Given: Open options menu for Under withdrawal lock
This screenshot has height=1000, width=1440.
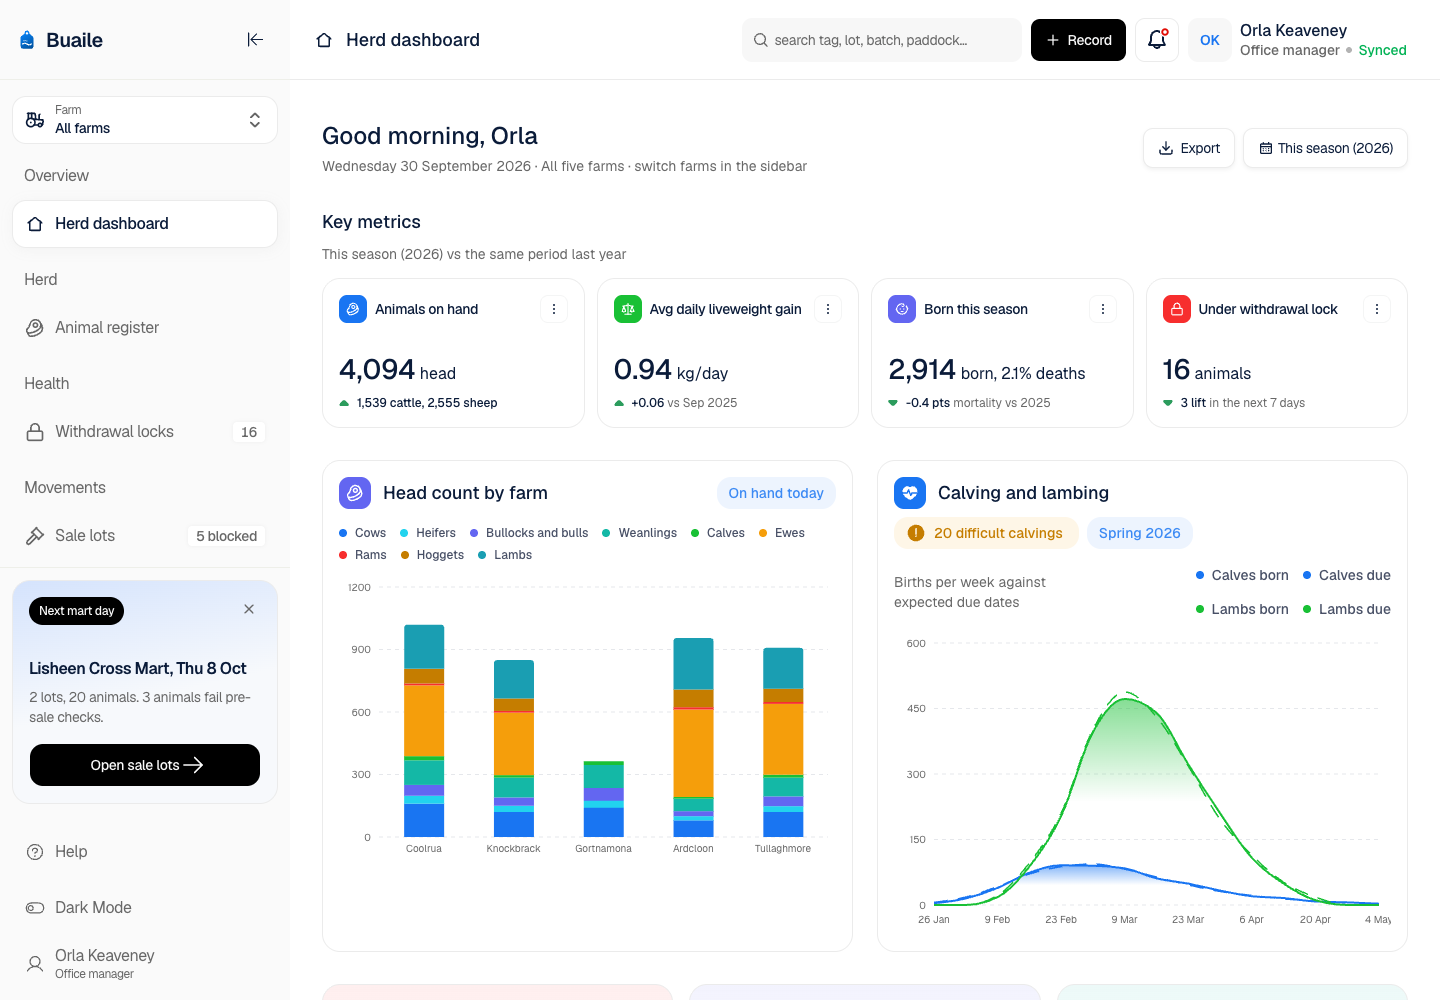Looking at the screenshot, I should (x=1377, y=309).
